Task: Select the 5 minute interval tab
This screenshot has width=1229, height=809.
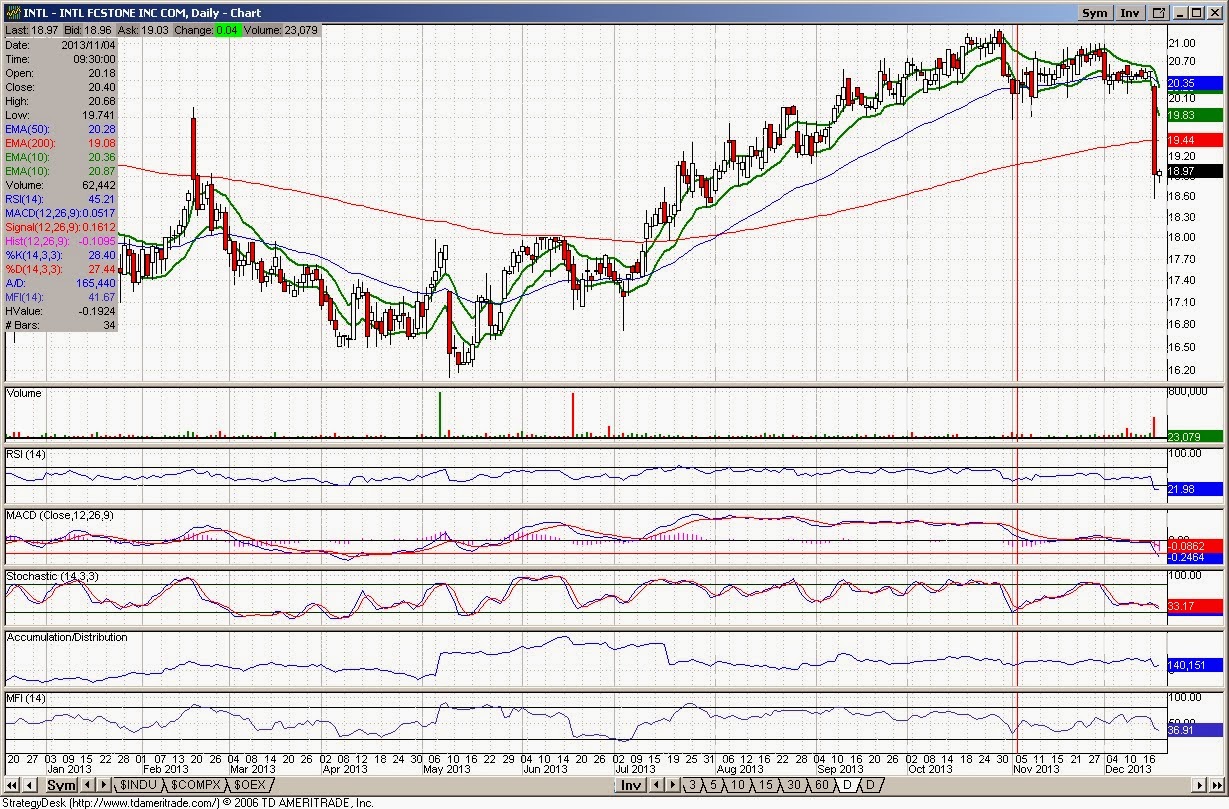Action: [711, 786]
